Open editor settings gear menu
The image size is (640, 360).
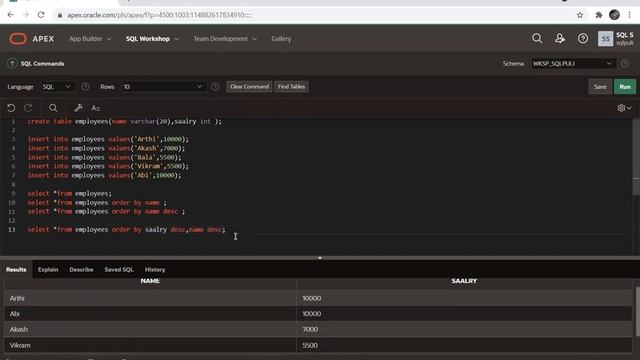pos(624,108)
